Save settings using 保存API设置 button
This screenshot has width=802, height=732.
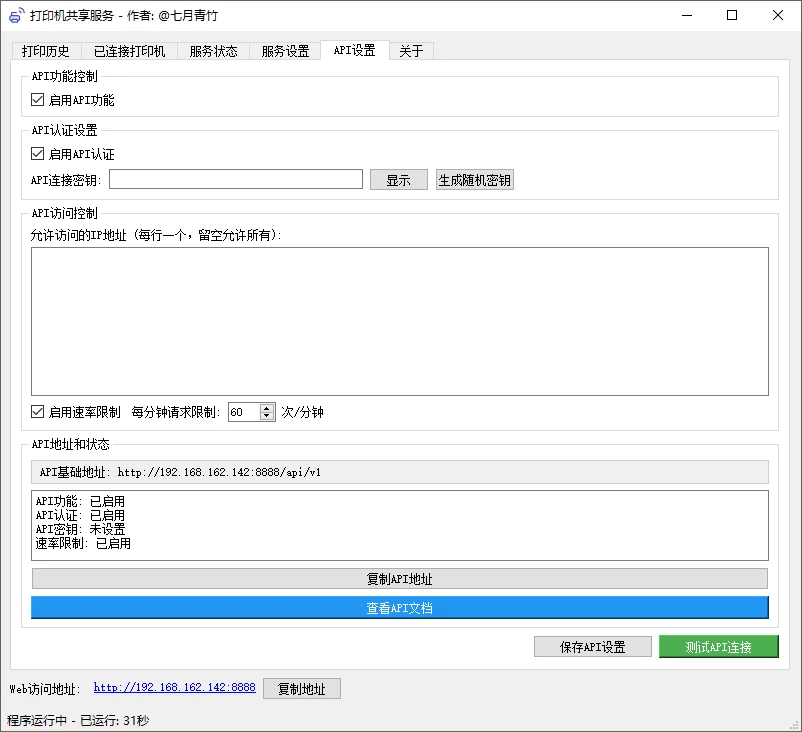pyautogui.click(x=592, y=646)
